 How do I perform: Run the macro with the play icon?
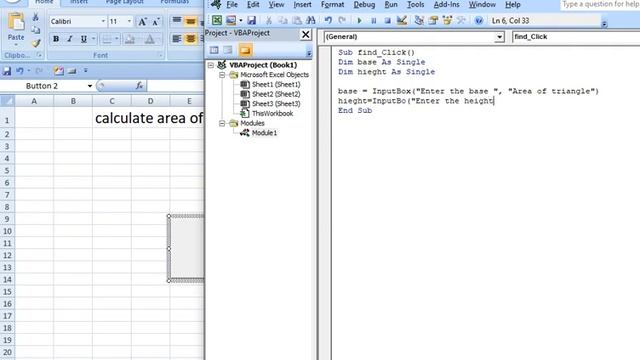click(x=360, y=20)
